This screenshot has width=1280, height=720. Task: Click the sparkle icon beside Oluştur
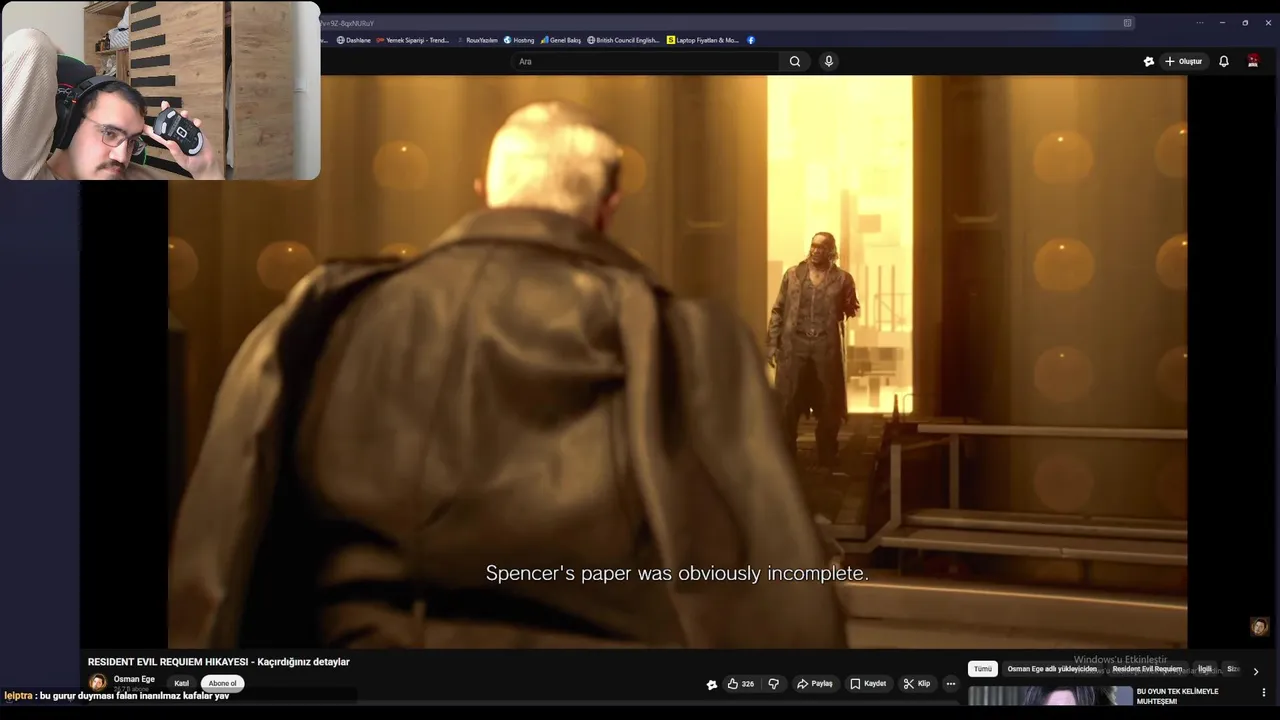coord(1148,61)
